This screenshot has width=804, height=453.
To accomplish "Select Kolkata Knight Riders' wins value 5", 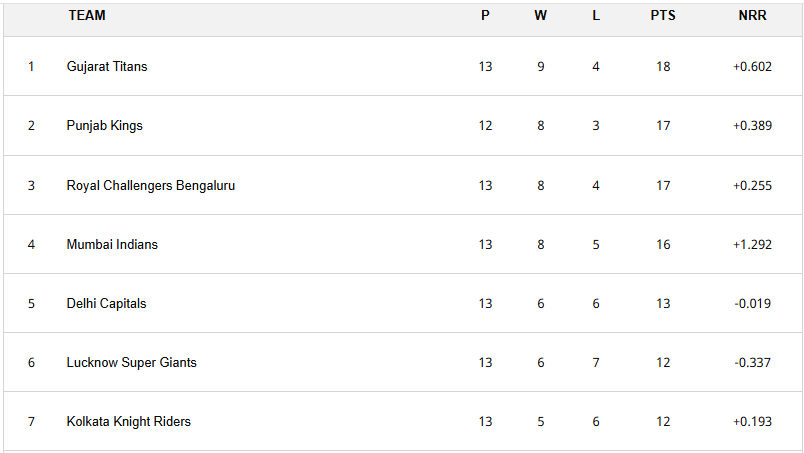I will point(541,421).
